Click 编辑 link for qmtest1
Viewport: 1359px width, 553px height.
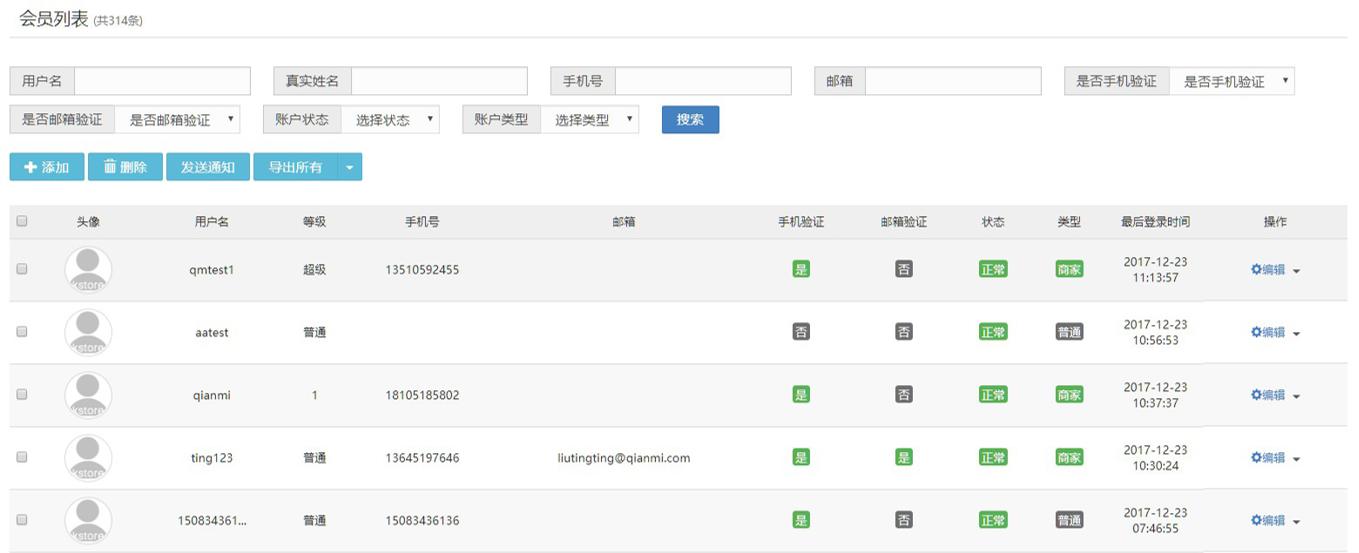pos(1268,269)
